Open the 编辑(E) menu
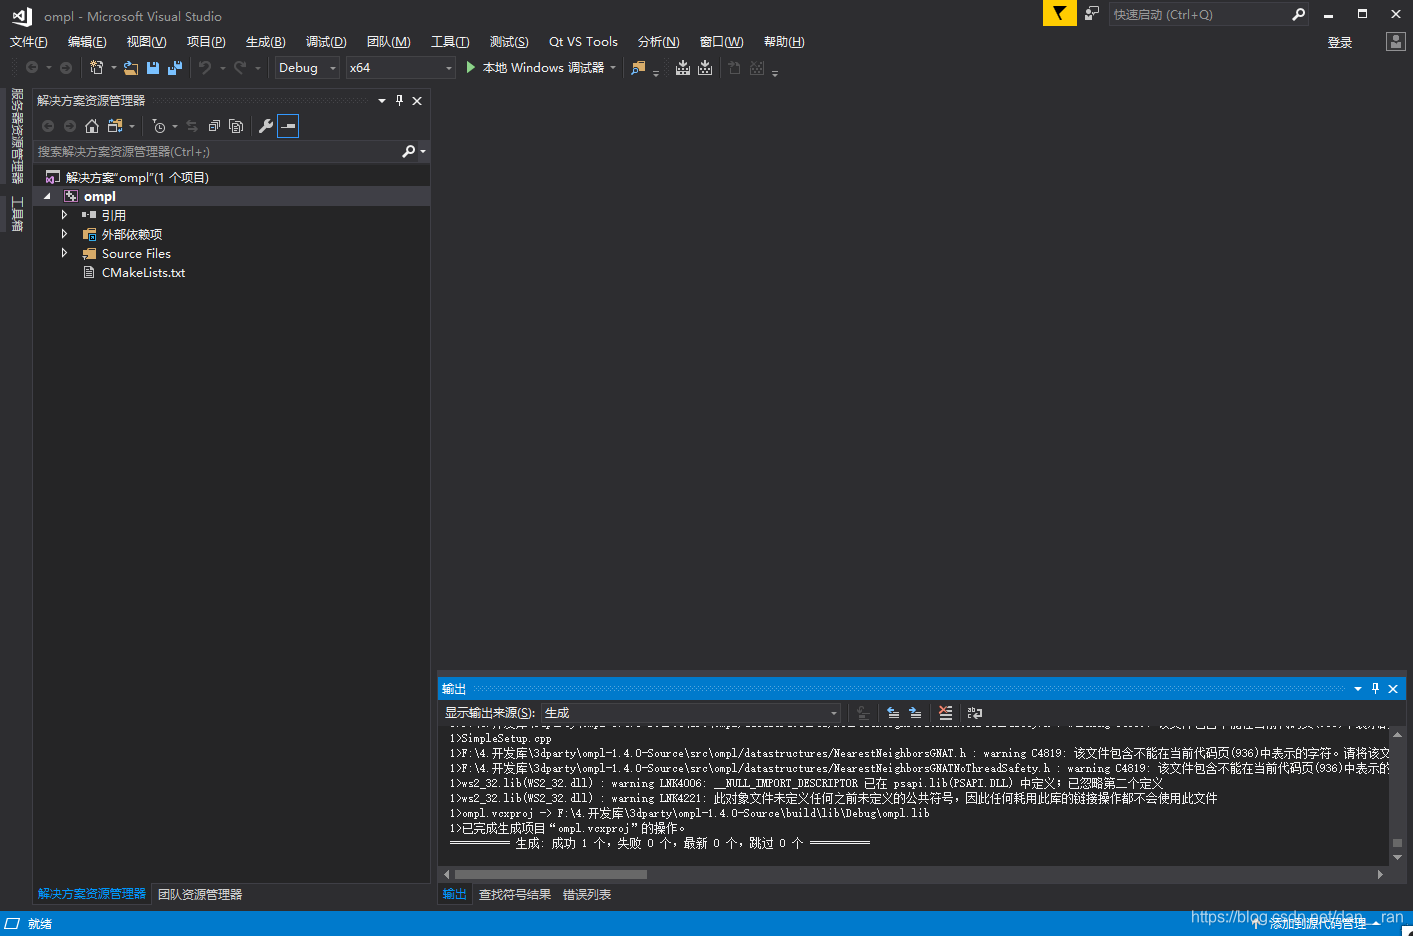Image resolution: width=1413 pixels, height=936 pixels. tap(87, 41)
